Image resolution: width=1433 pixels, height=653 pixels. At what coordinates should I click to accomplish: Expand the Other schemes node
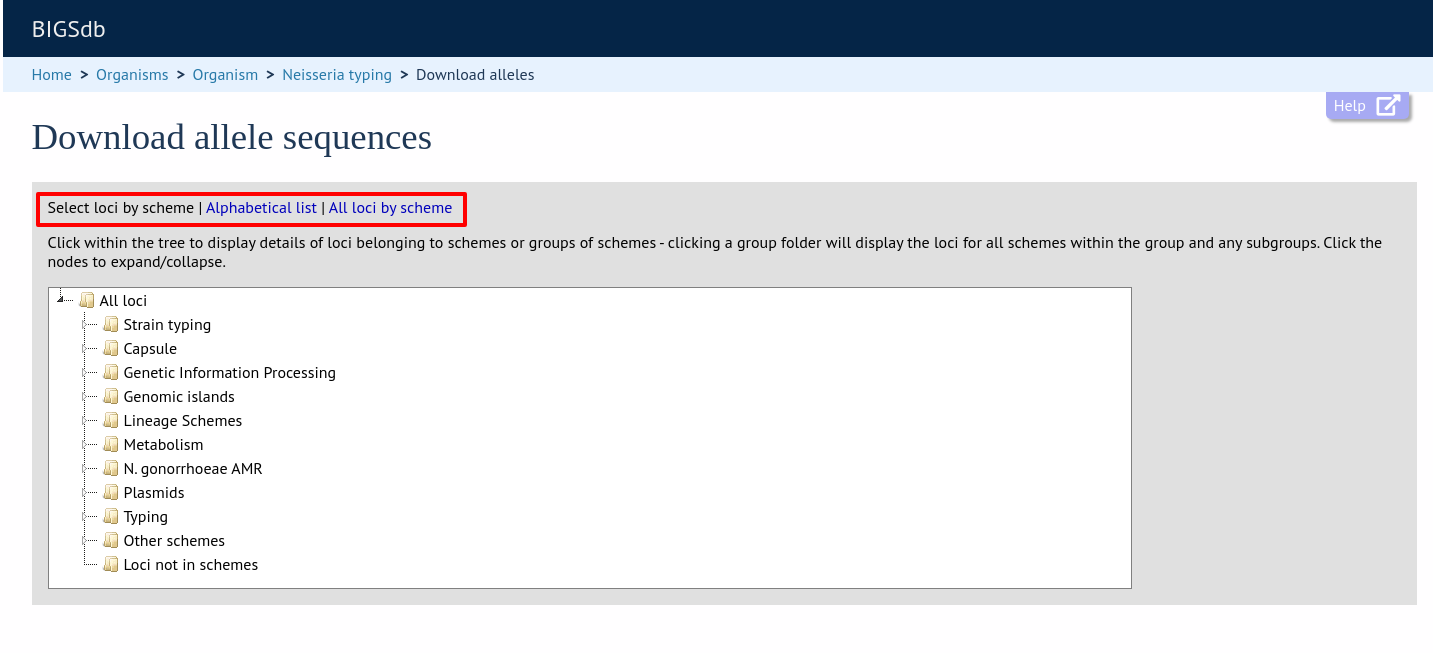(85, 540)
